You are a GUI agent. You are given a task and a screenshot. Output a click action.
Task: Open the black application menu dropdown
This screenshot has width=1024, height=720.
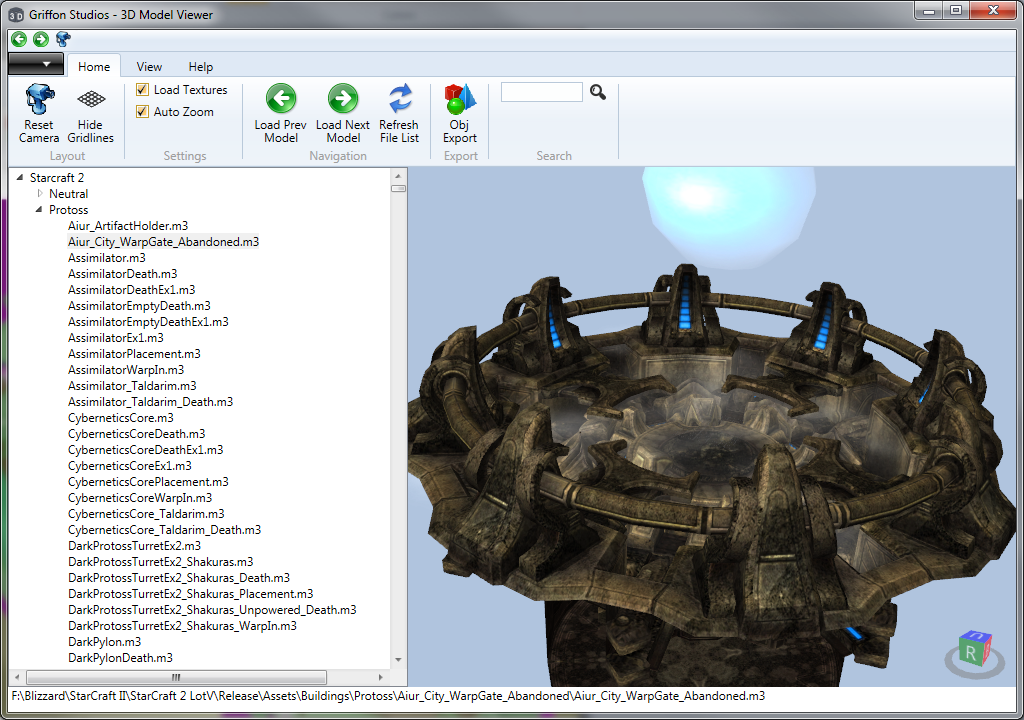(x=36, y=64)
